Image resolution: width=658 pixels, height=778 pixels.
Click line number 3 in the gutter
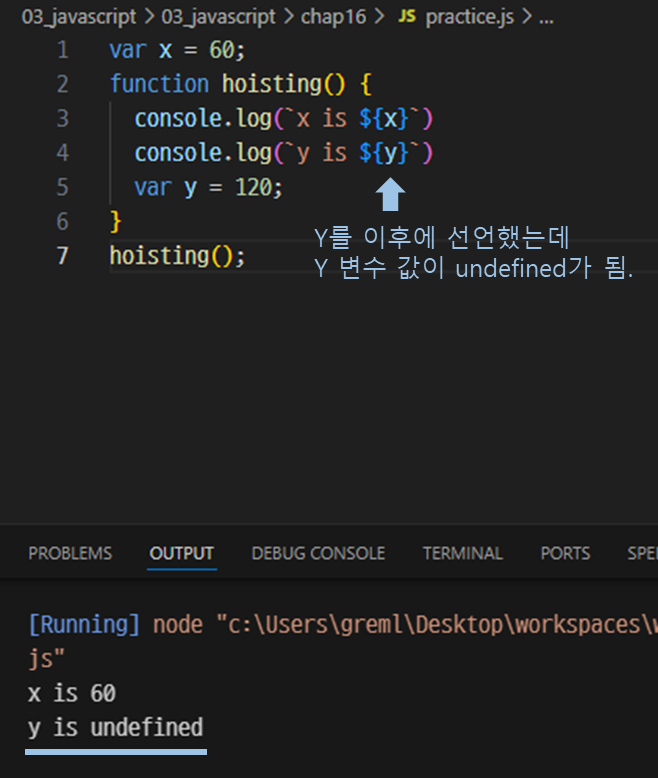pyautogui.click(x=63, y=118)
